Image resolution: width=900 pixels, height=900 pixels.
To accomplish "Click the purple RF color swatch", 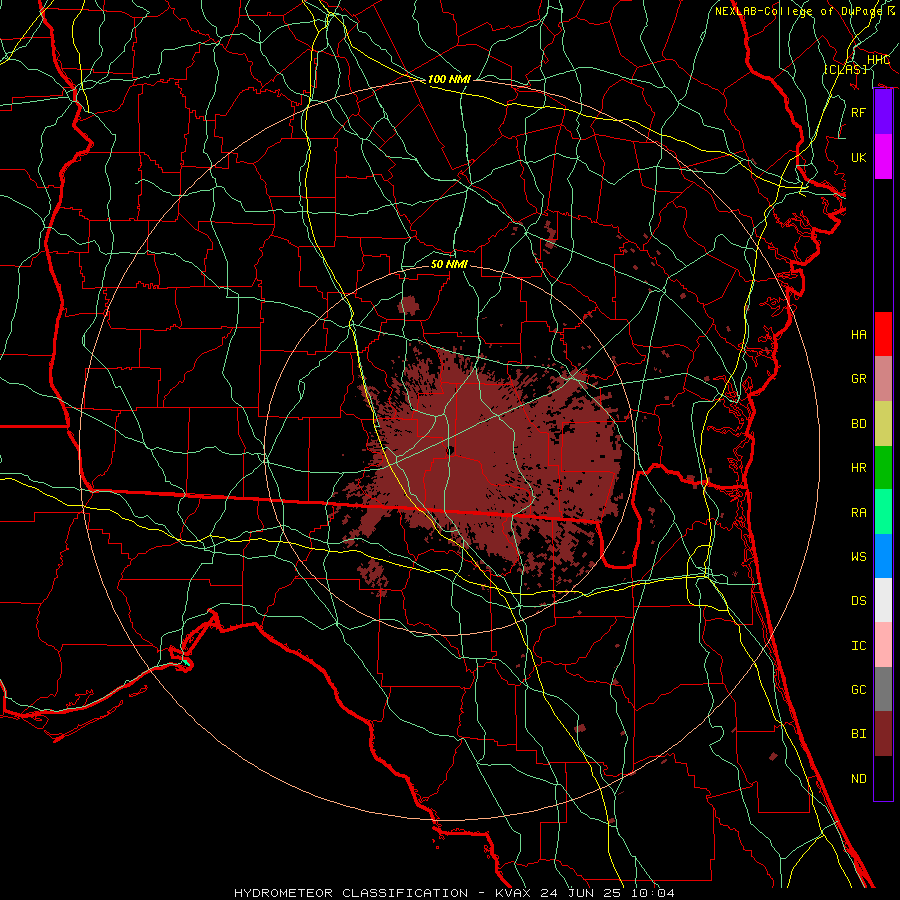I will click(x=883, y=112).
